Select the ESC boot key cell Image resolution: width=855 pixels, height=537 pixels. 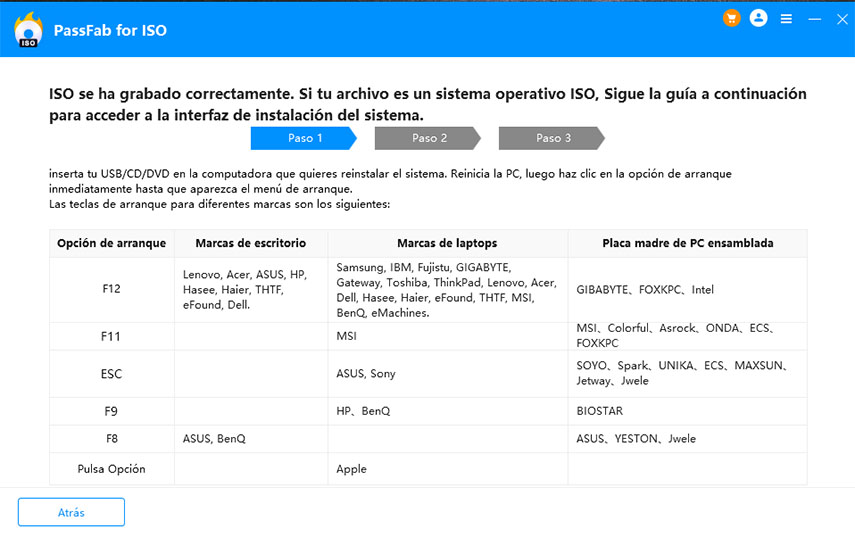(112, 374)
